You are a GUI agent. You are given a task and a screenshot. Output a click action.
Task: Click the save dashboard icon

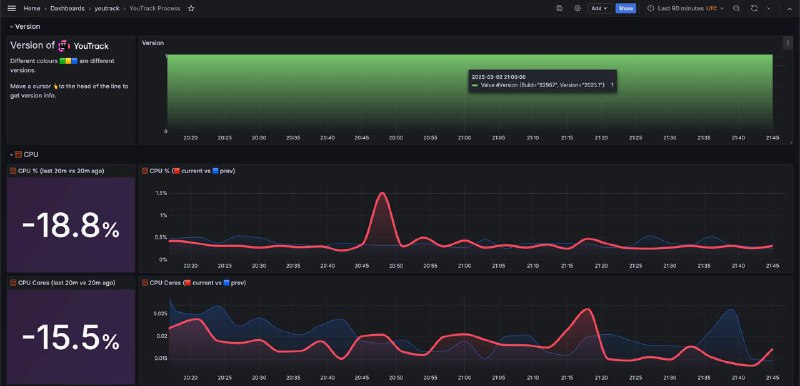coord(560,8)
